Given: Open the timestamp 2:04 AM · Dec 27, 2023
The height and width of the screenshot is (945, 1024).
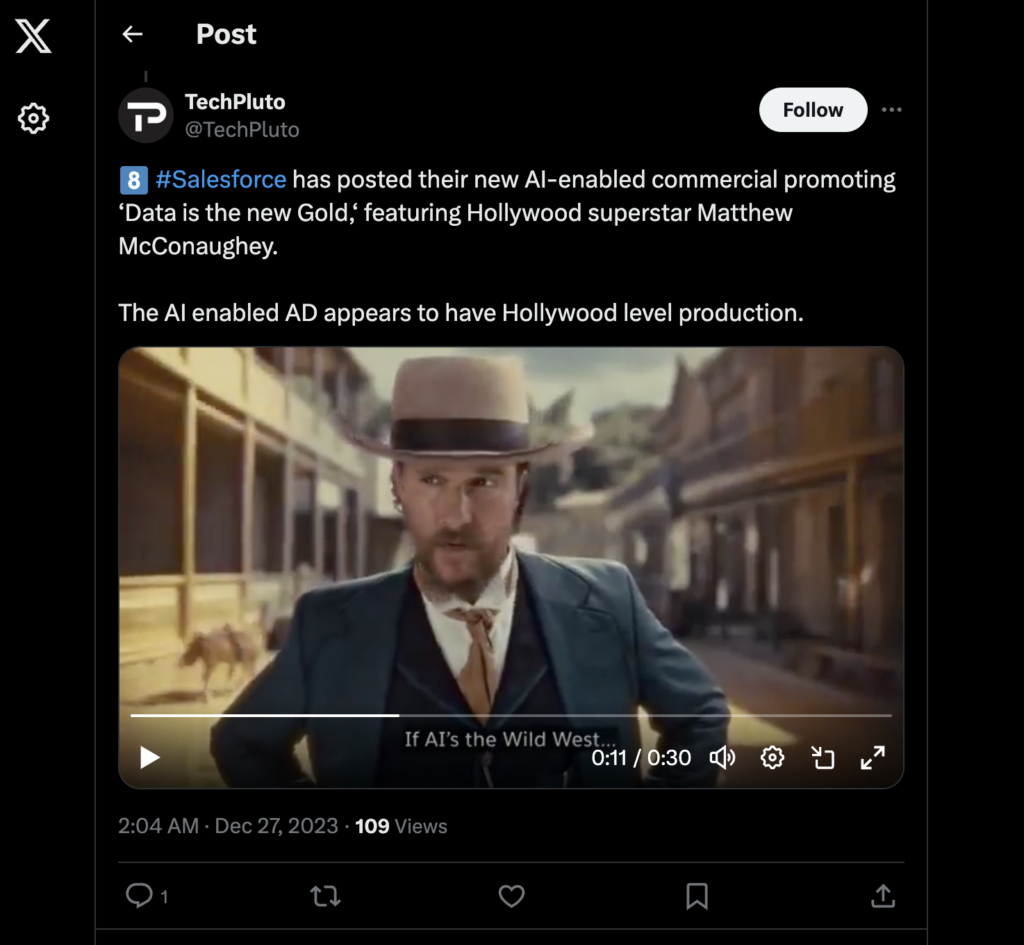Looking at the screenshot, I should pos(228,826).
